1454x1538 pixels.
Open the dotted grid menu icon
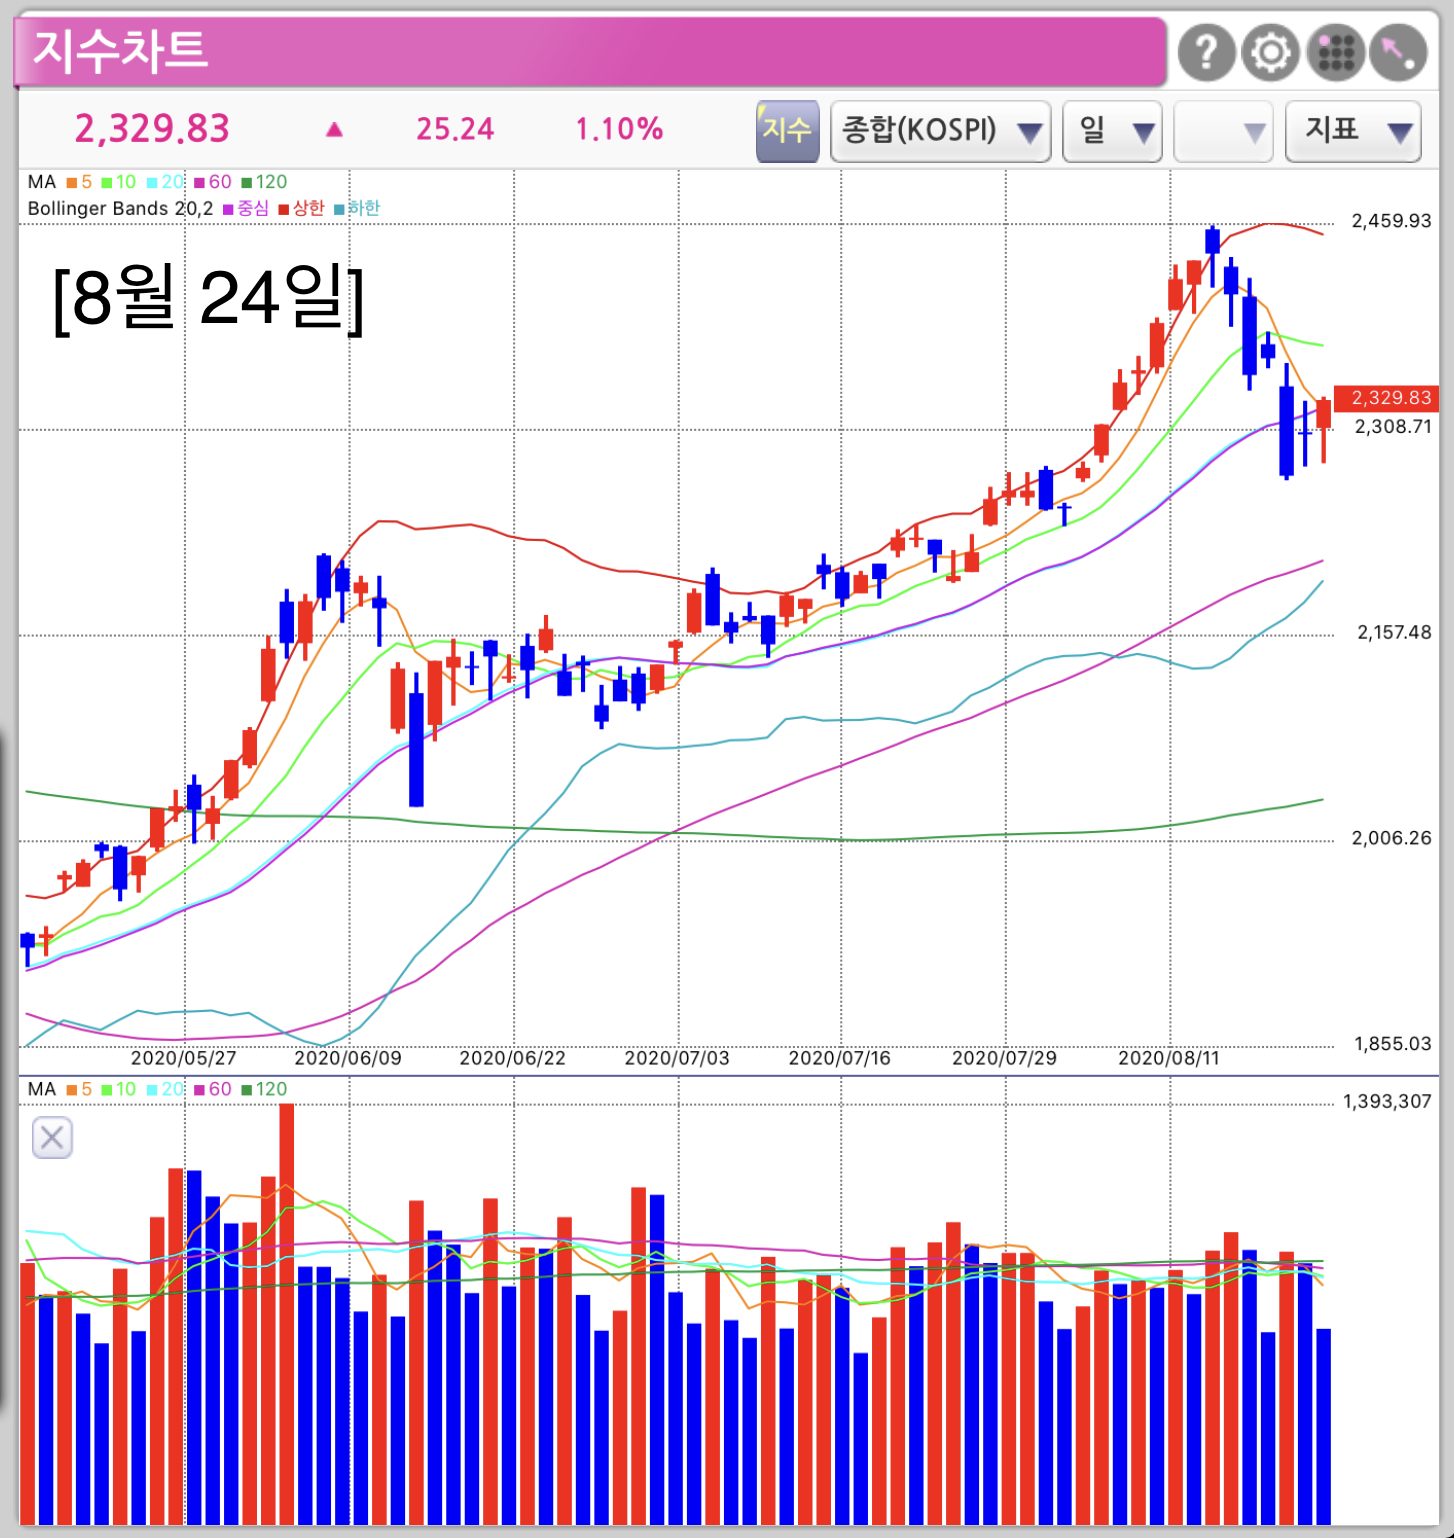point(1335,51)
